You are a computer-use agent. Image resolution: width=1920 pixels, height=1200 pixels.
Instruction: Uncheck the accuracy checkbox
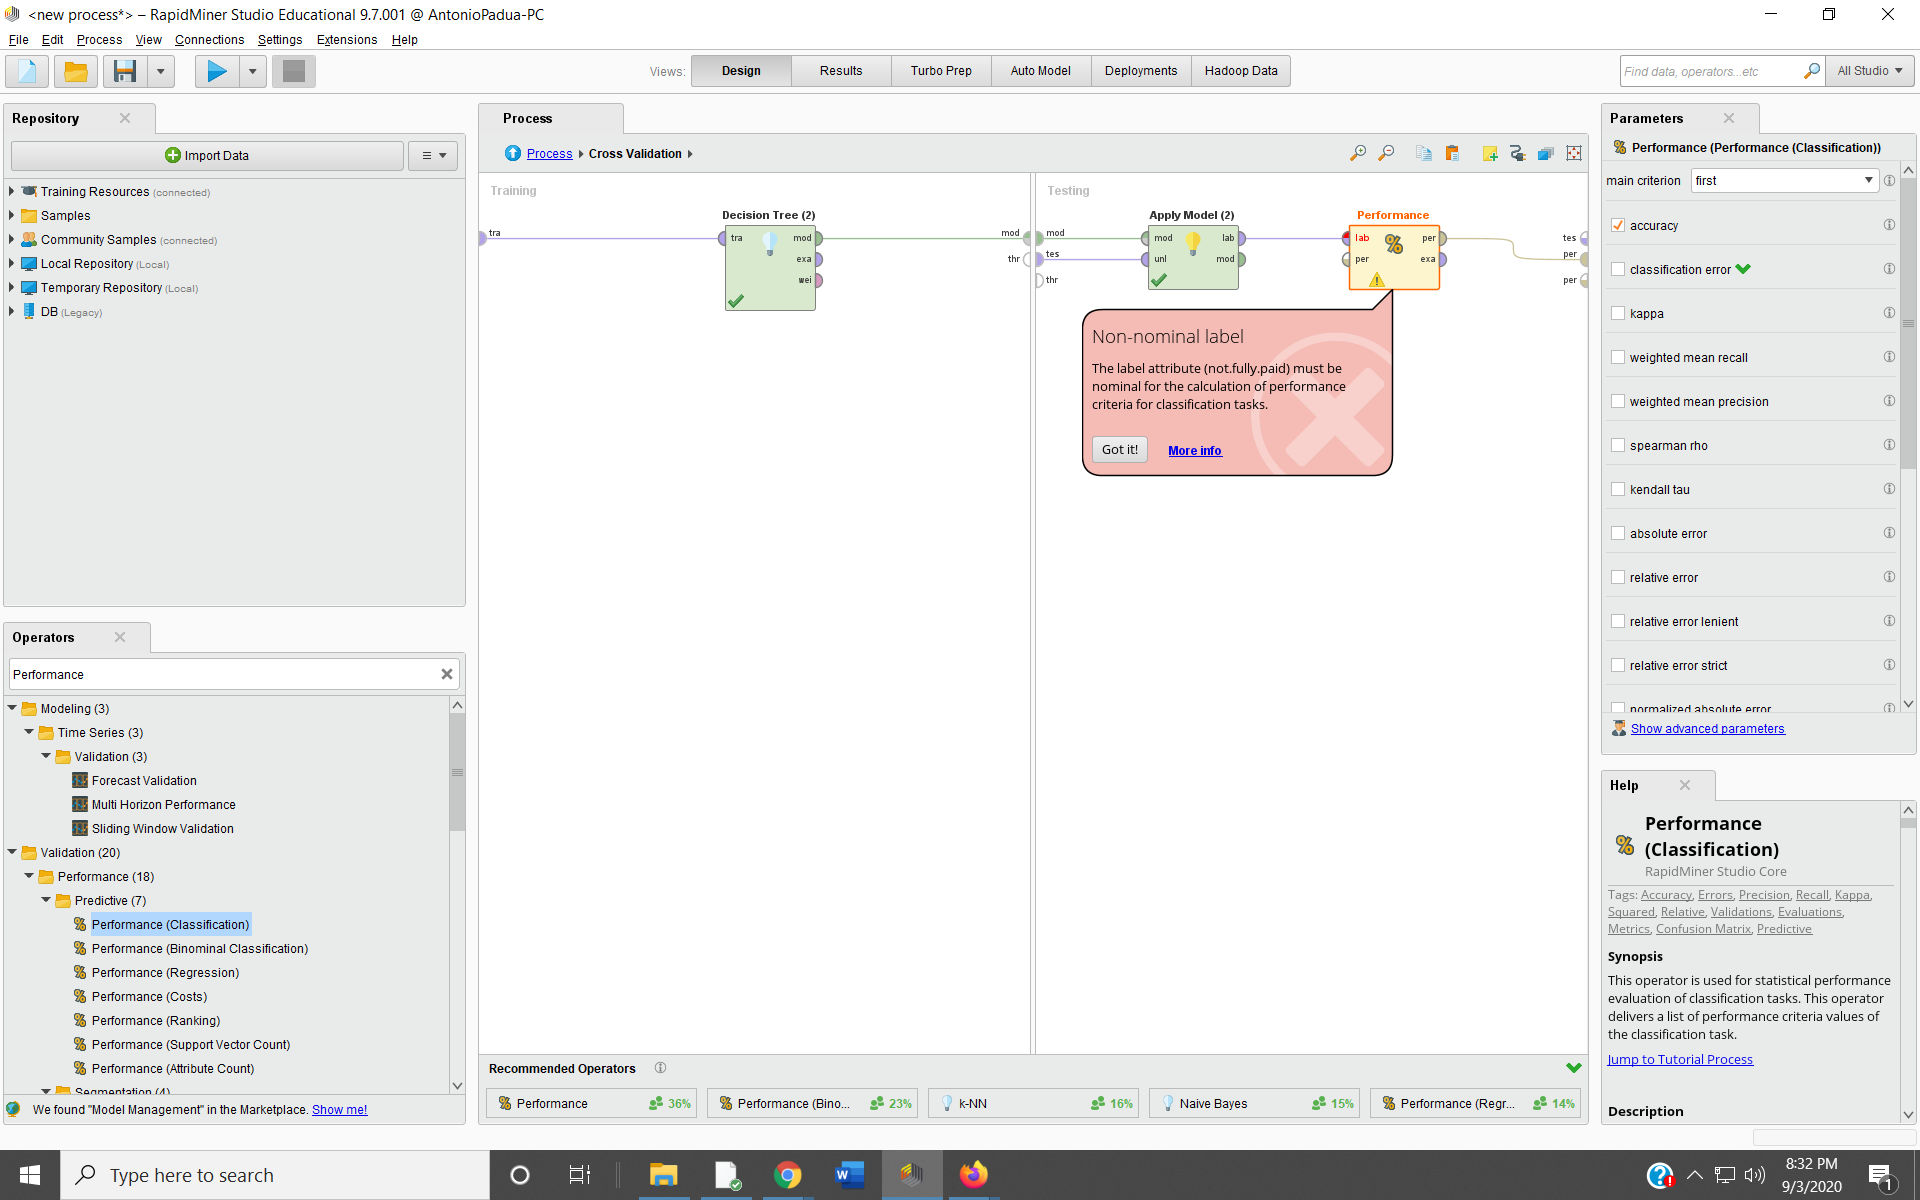(x=1618, y=225)
